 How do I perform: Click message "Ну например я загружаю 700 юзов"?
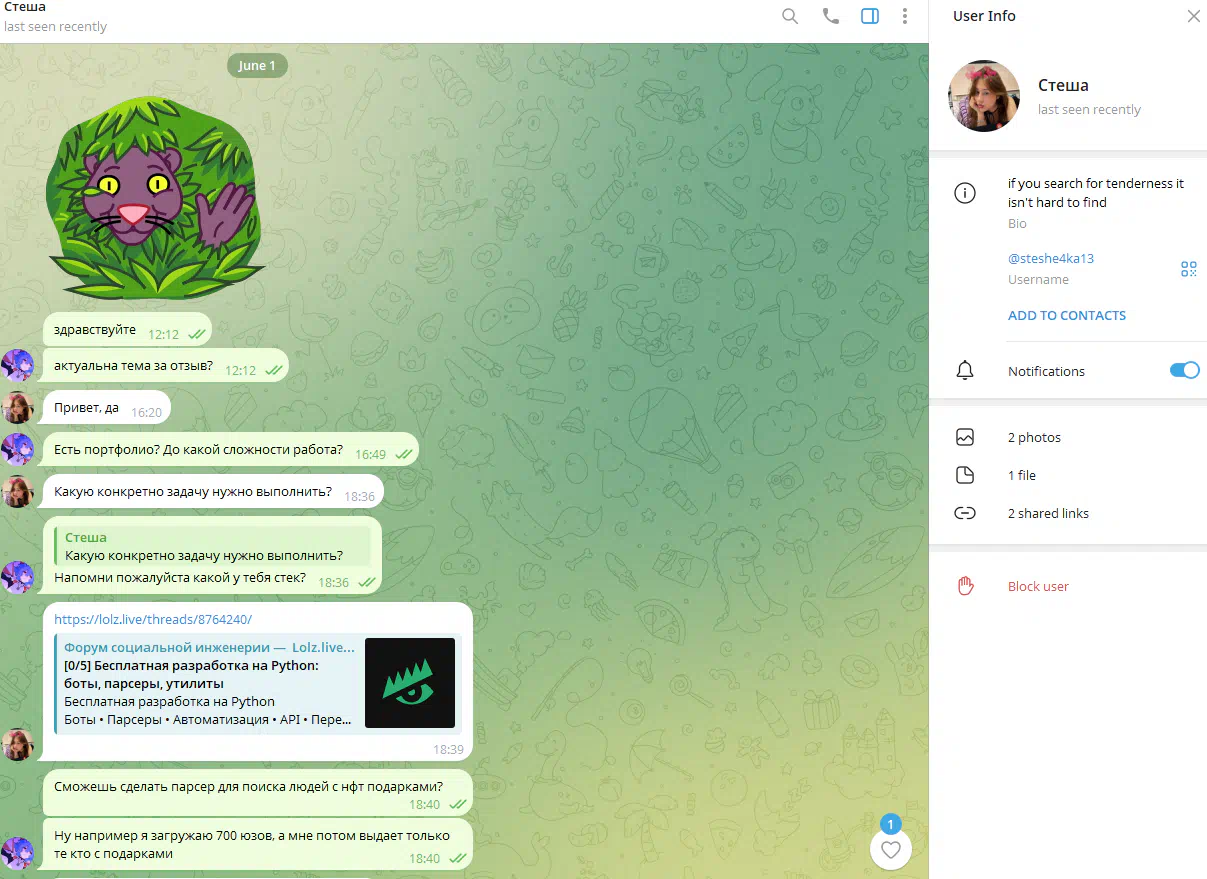(258, 844)
